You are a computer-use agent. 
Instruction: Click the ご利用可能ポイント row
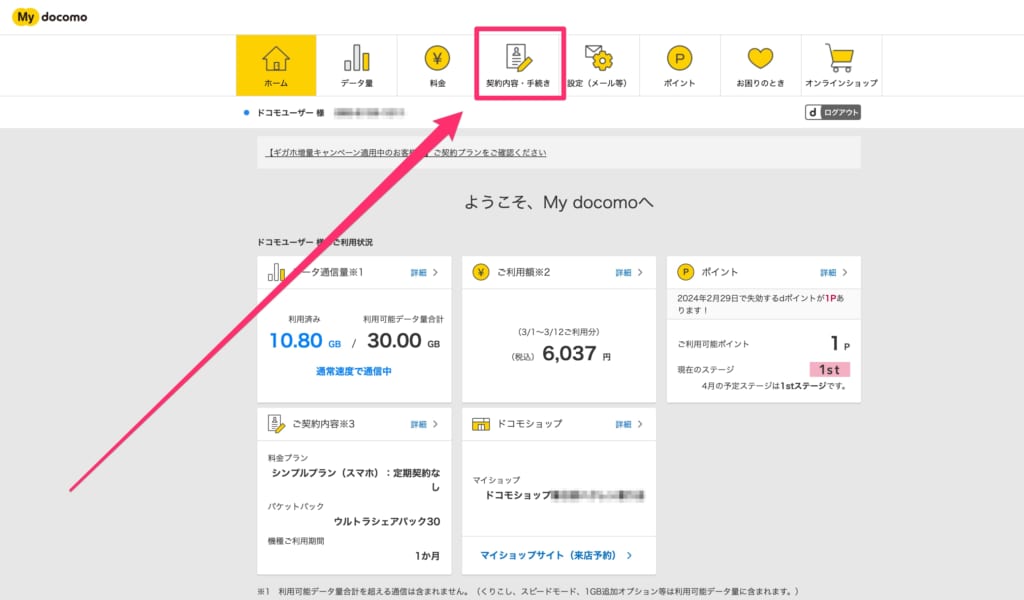tap(763, 343)
